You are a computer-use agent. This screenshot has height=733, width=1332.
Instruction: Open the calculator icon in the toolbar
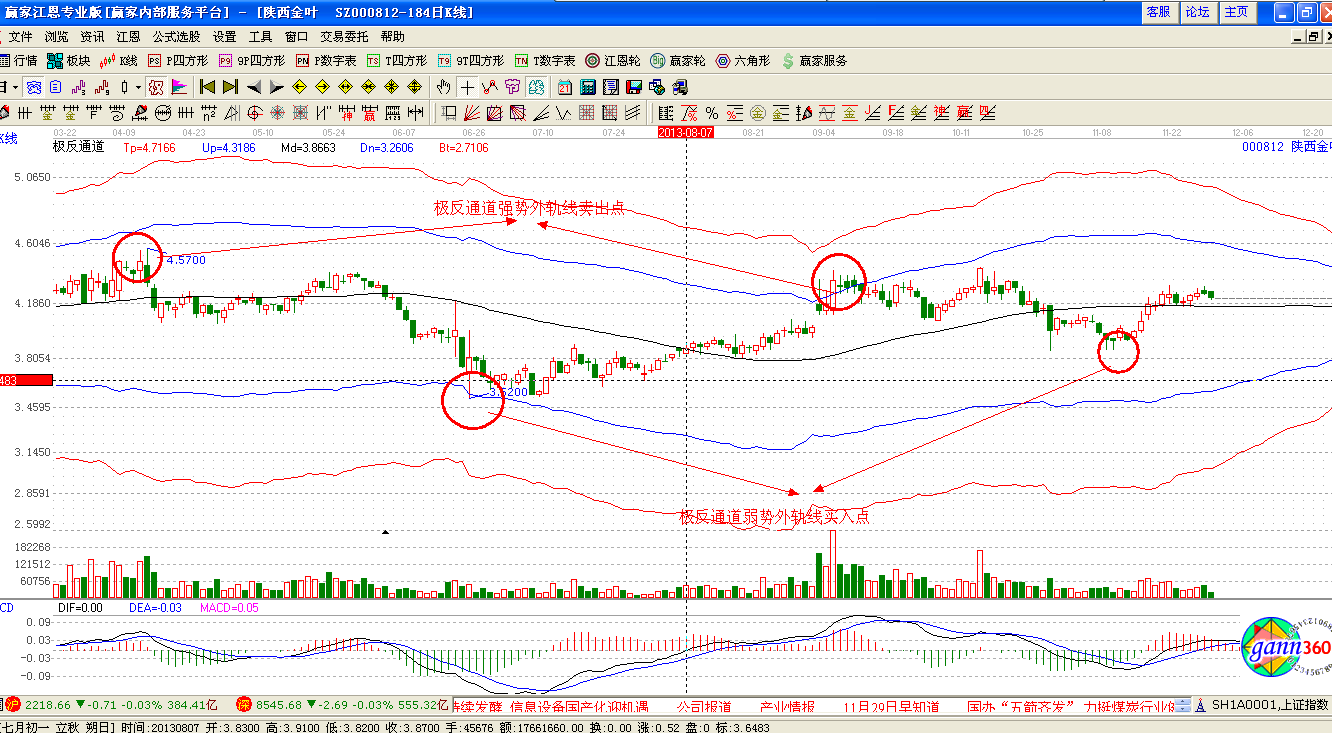588,87
